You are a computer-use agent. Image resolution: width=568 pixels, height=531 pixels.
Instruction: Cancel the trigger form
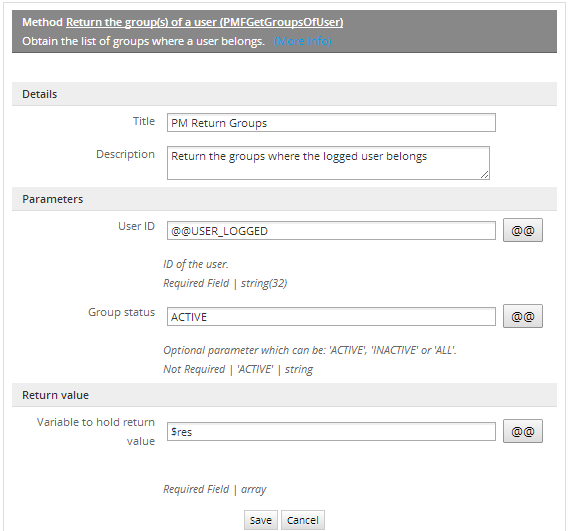click(x=302, y=520)
